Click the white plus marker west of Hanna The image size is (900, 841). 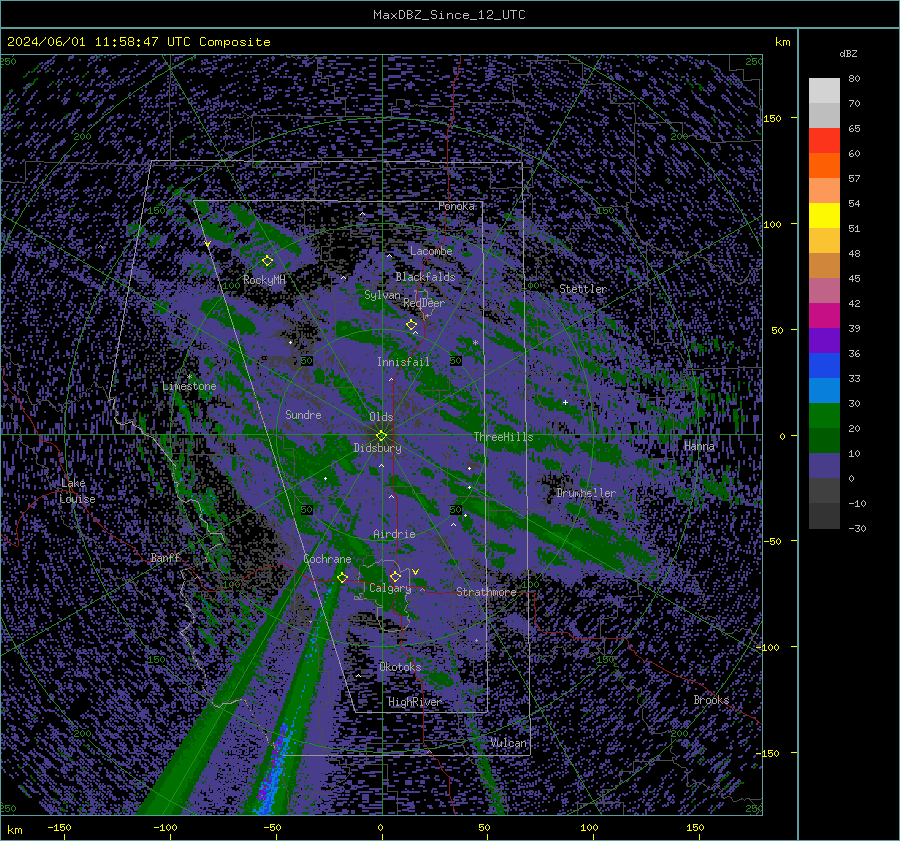coord(565,402)
